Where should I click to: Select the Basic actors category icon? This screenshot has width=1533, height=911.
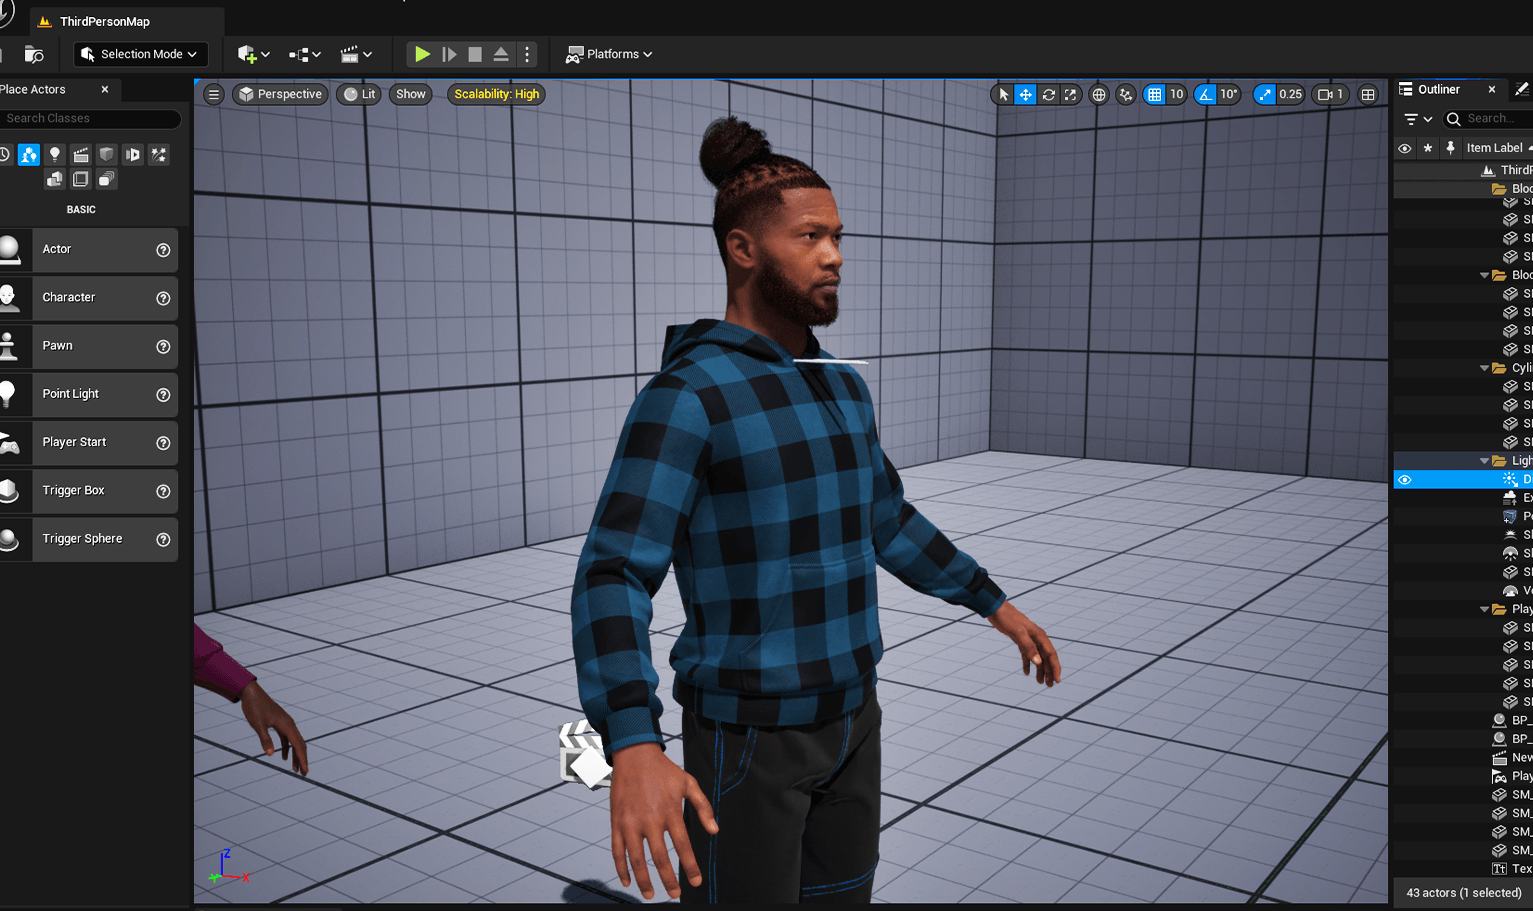[x=29, y=154]
